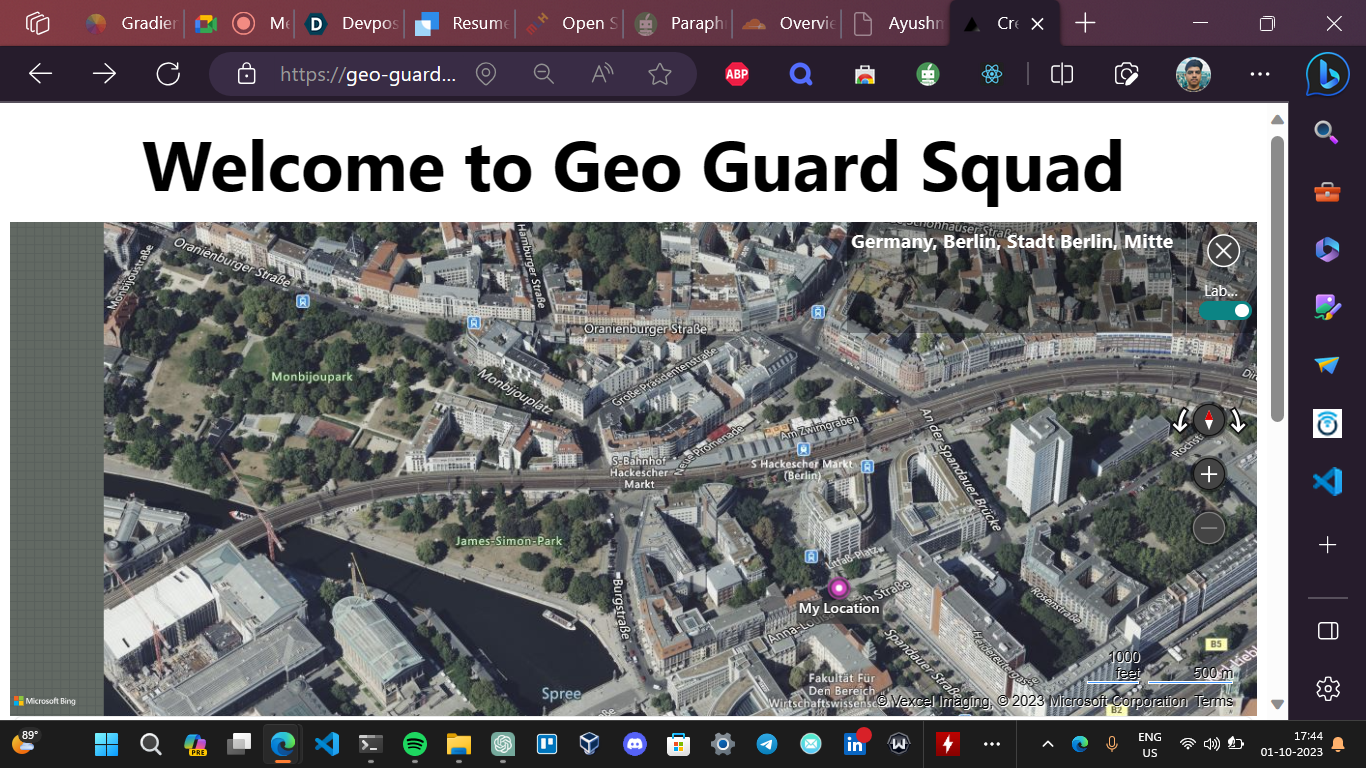Open a new browser tab
Viewport: 1366px width, 768px height.
(x=1085, y=23)
